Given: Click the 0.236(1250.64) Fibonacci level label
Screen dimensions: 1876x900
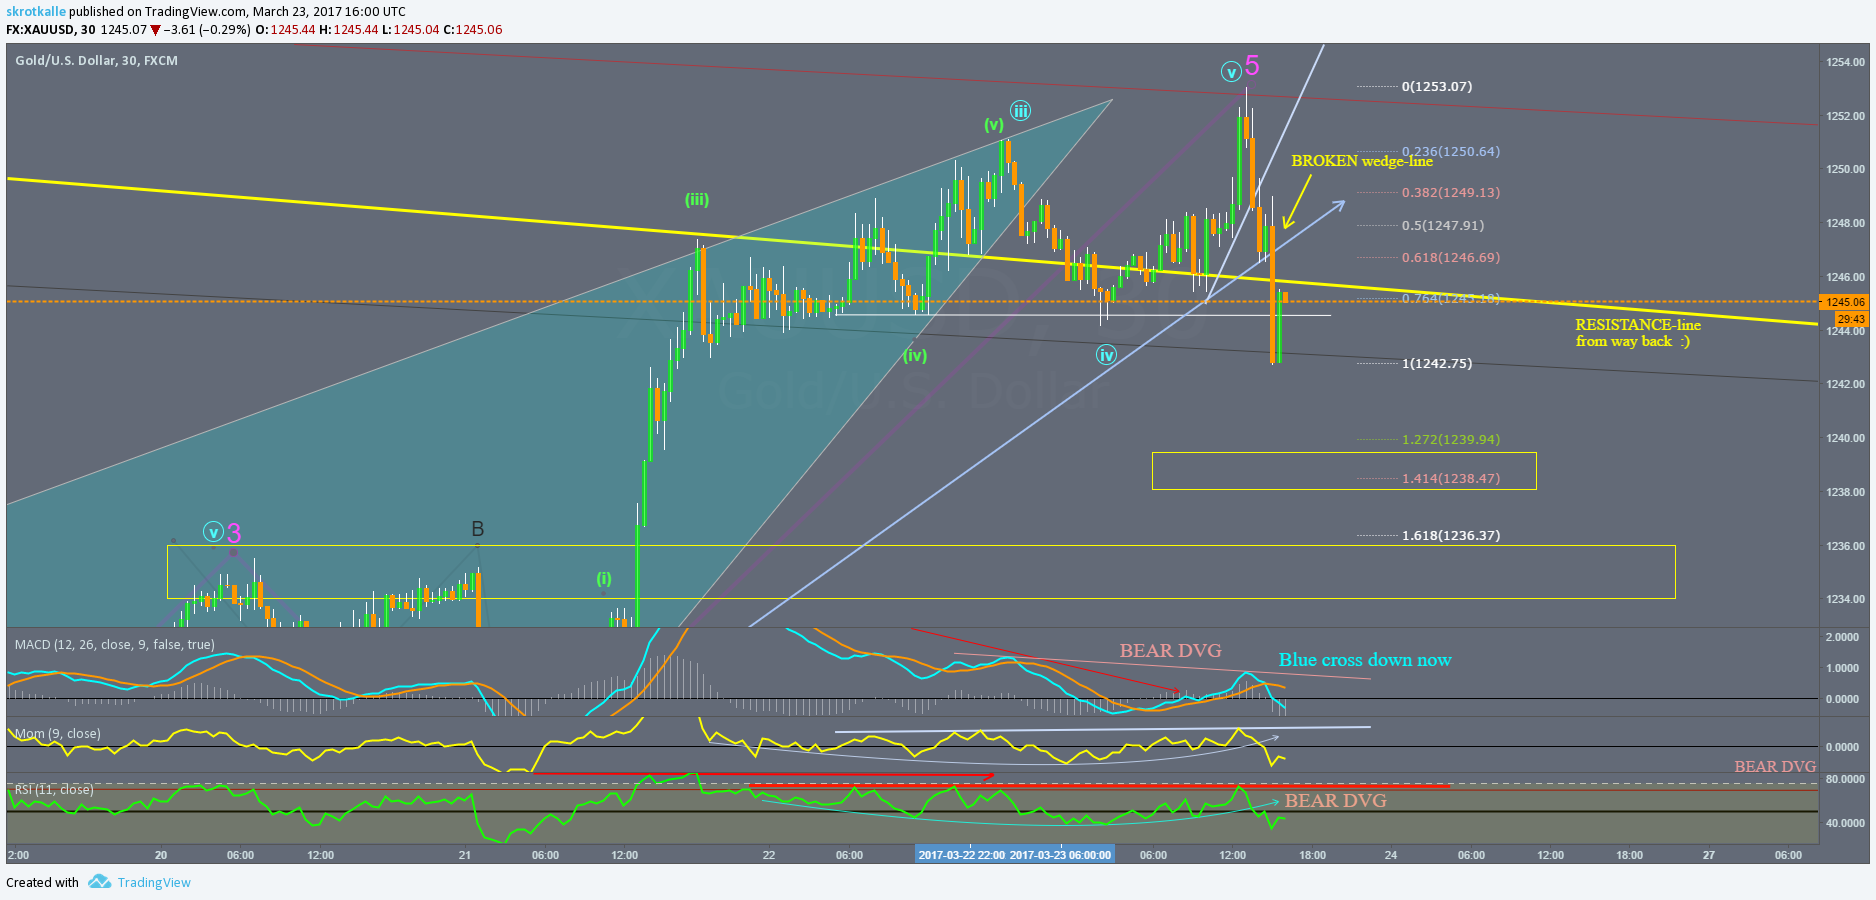Looking at the screenshot, I should pyautogui.click(x=1451, y=152).
